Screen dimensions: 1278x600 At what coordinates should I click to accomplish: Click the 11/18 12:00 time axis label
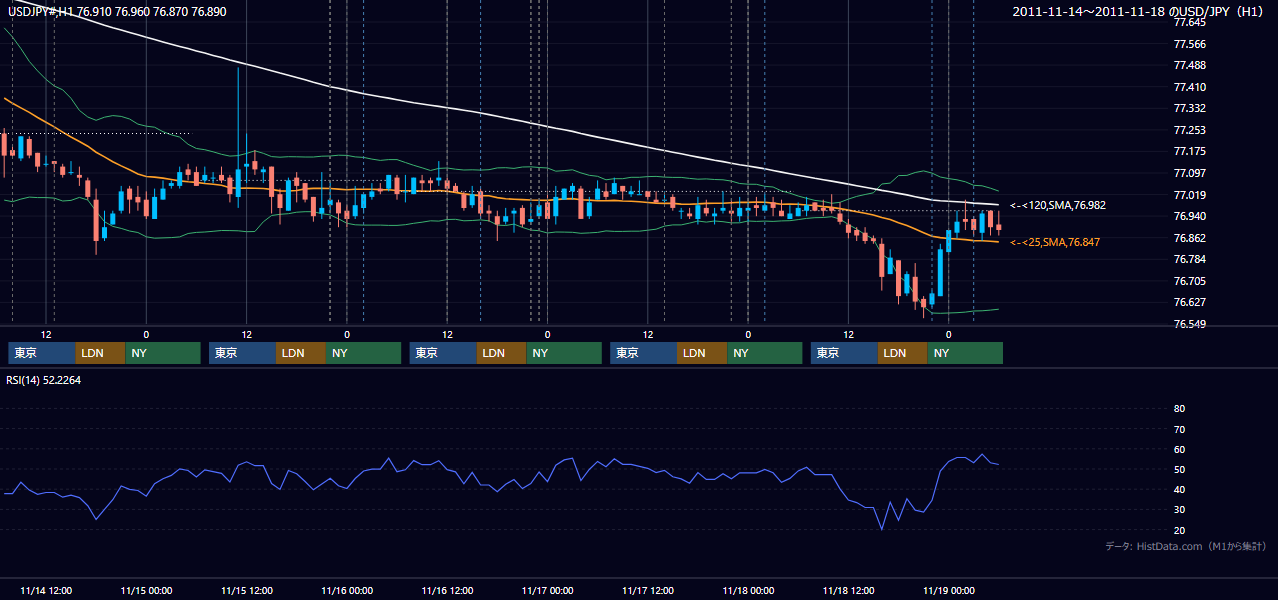coord(849,590)
